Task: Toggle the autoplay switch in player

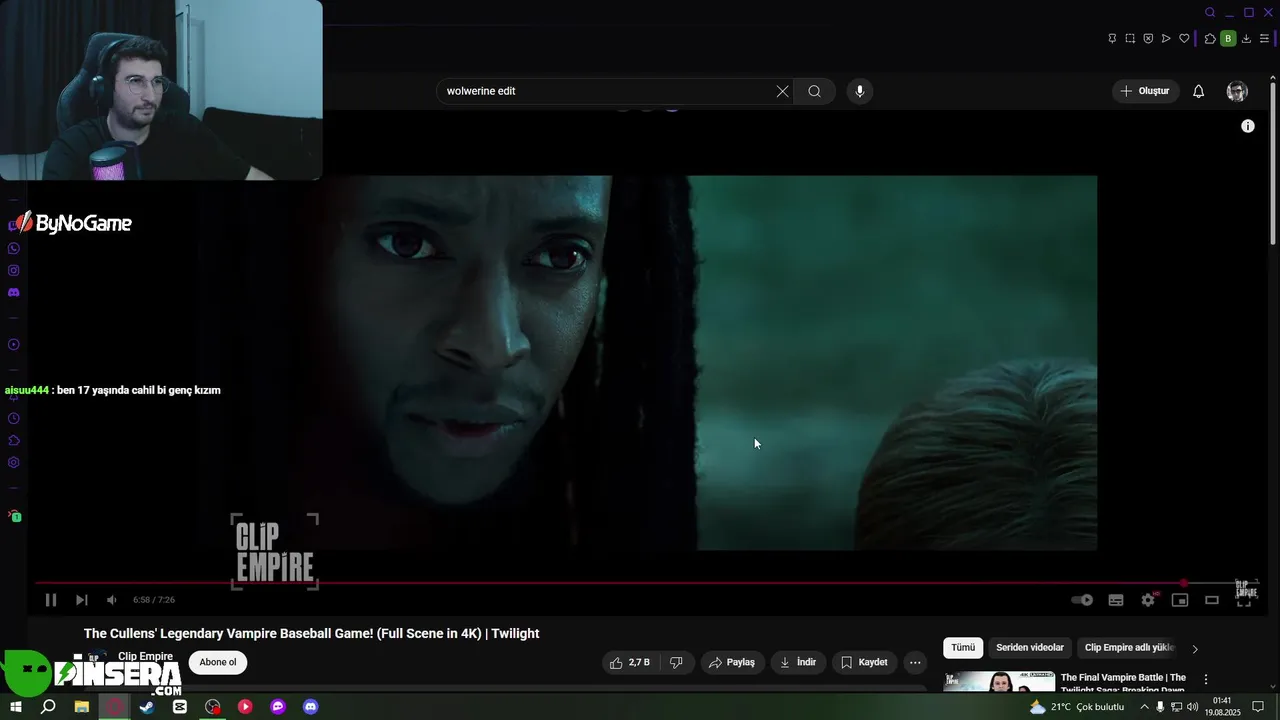Action: pyautogui.click(x=1082, y=600)
